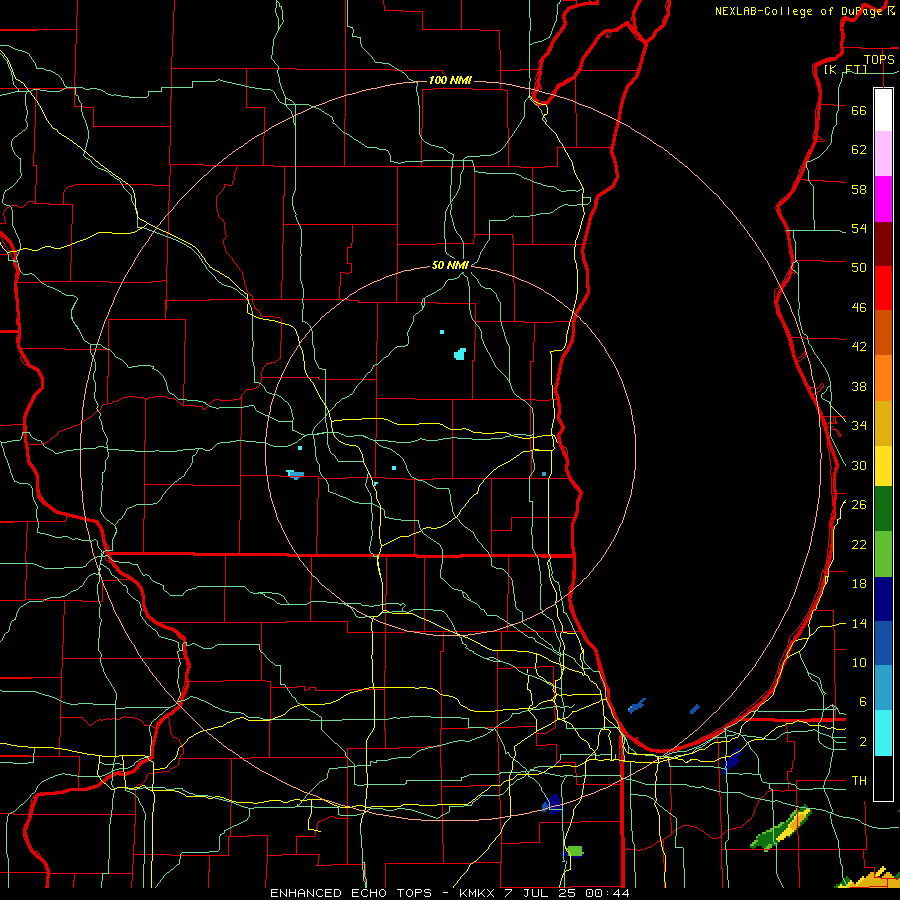
Task: Pick the orange 38 legend swatch
Action: (883, 378)
